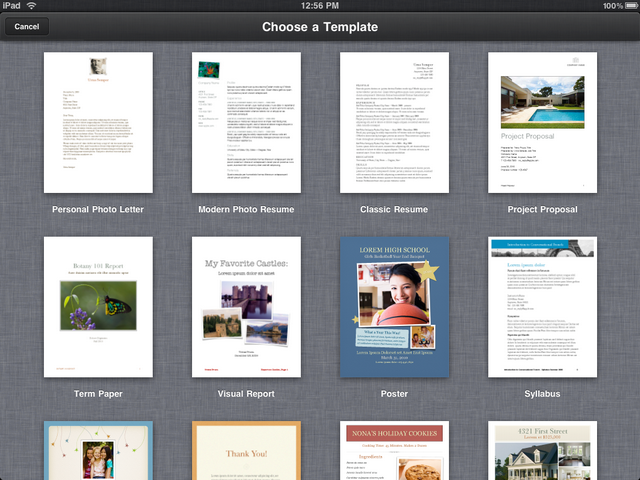Click the Syllabus label
Viewport: 640px width, 480px height.
click(x=542, y=394)
